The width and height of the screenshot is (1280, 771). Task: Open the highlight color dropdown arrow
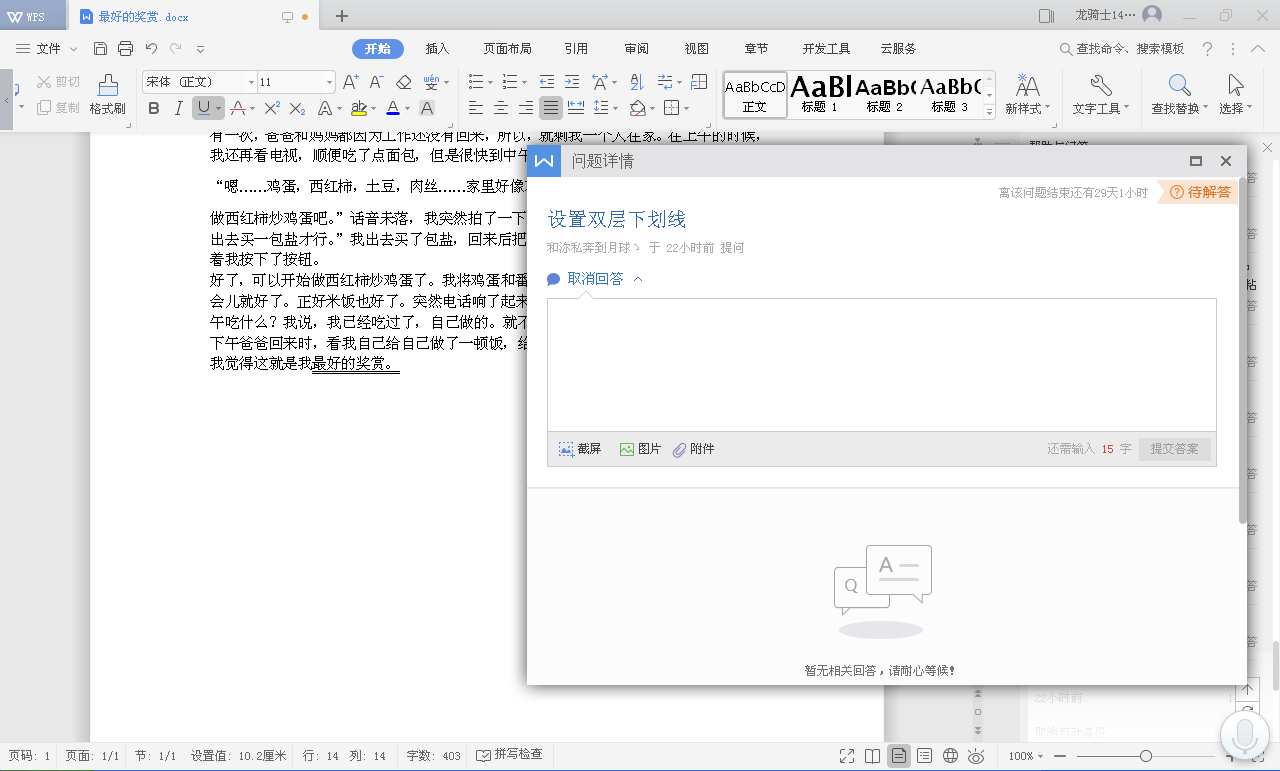pos(373,108)
